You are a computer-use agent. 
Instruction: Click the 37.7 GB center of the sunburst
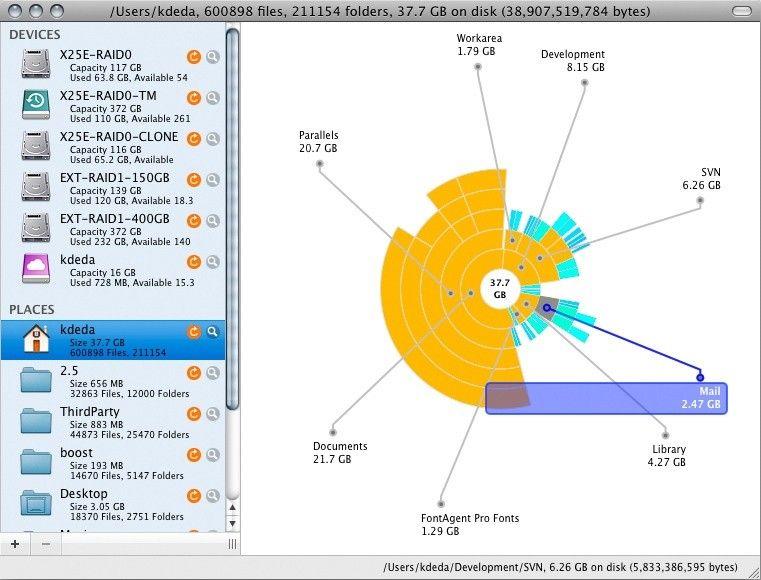[500, 289]
